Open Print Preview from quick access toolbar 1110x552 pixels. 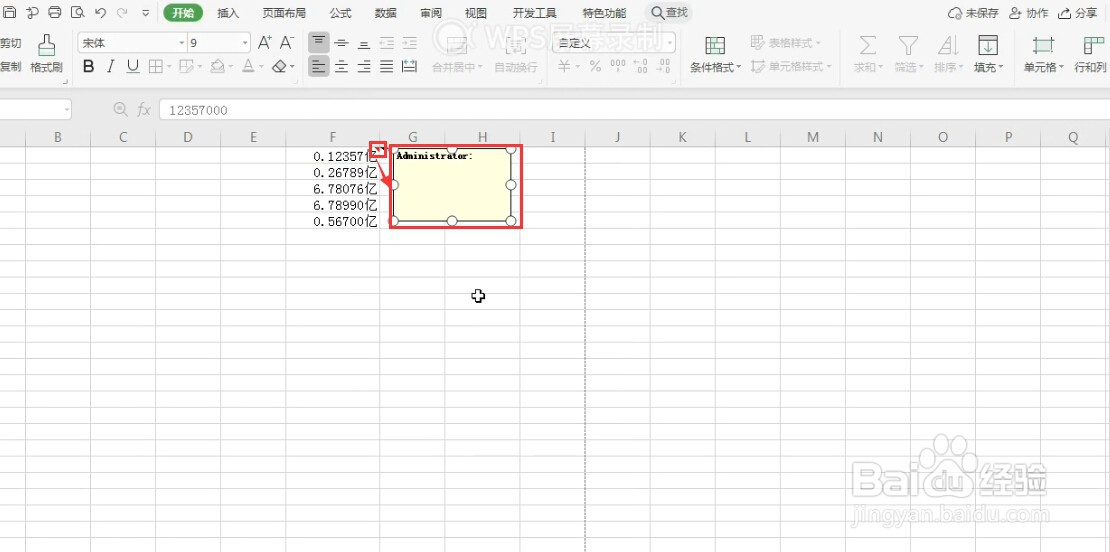coord(77,13)
